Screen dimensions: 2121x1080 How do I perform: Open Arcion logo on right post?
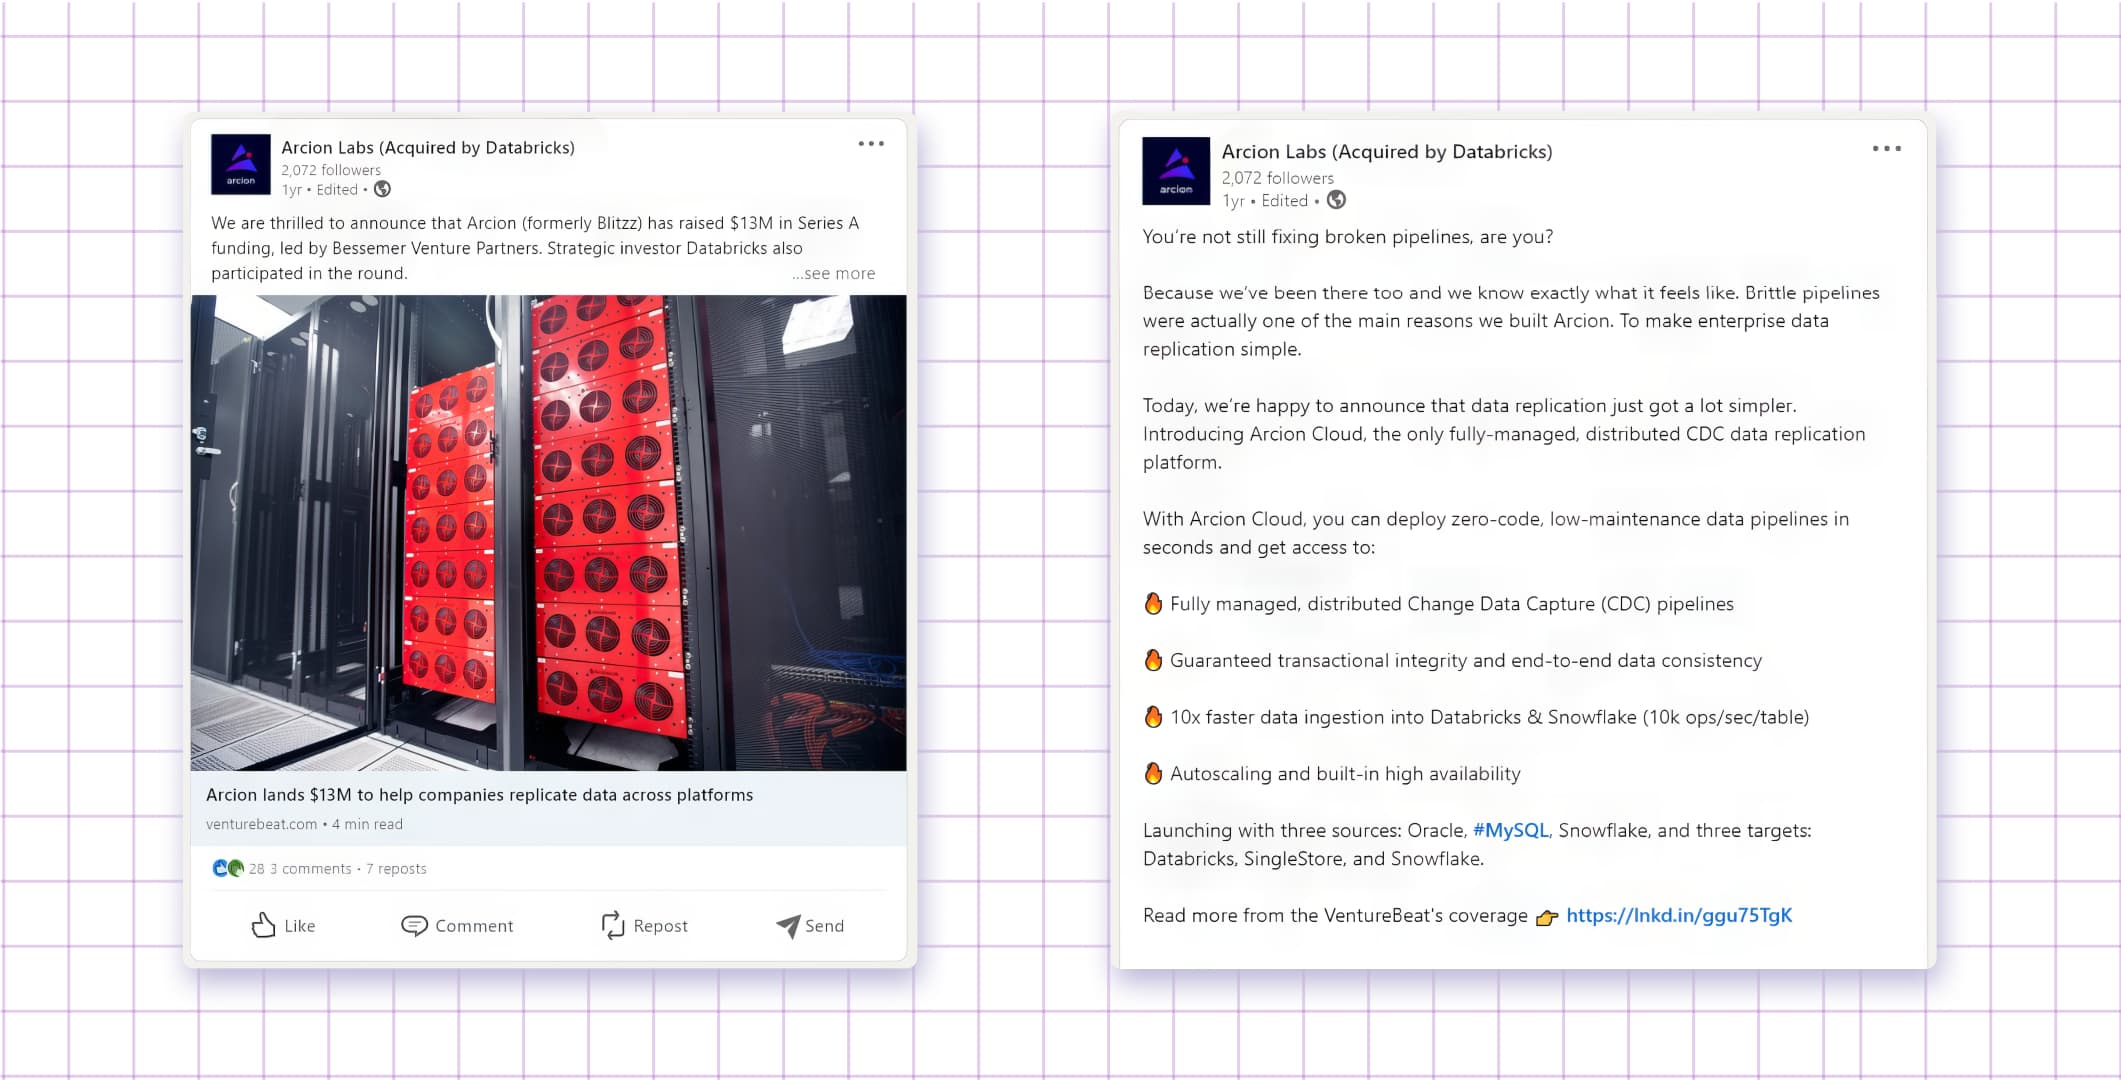point(1176,171)
